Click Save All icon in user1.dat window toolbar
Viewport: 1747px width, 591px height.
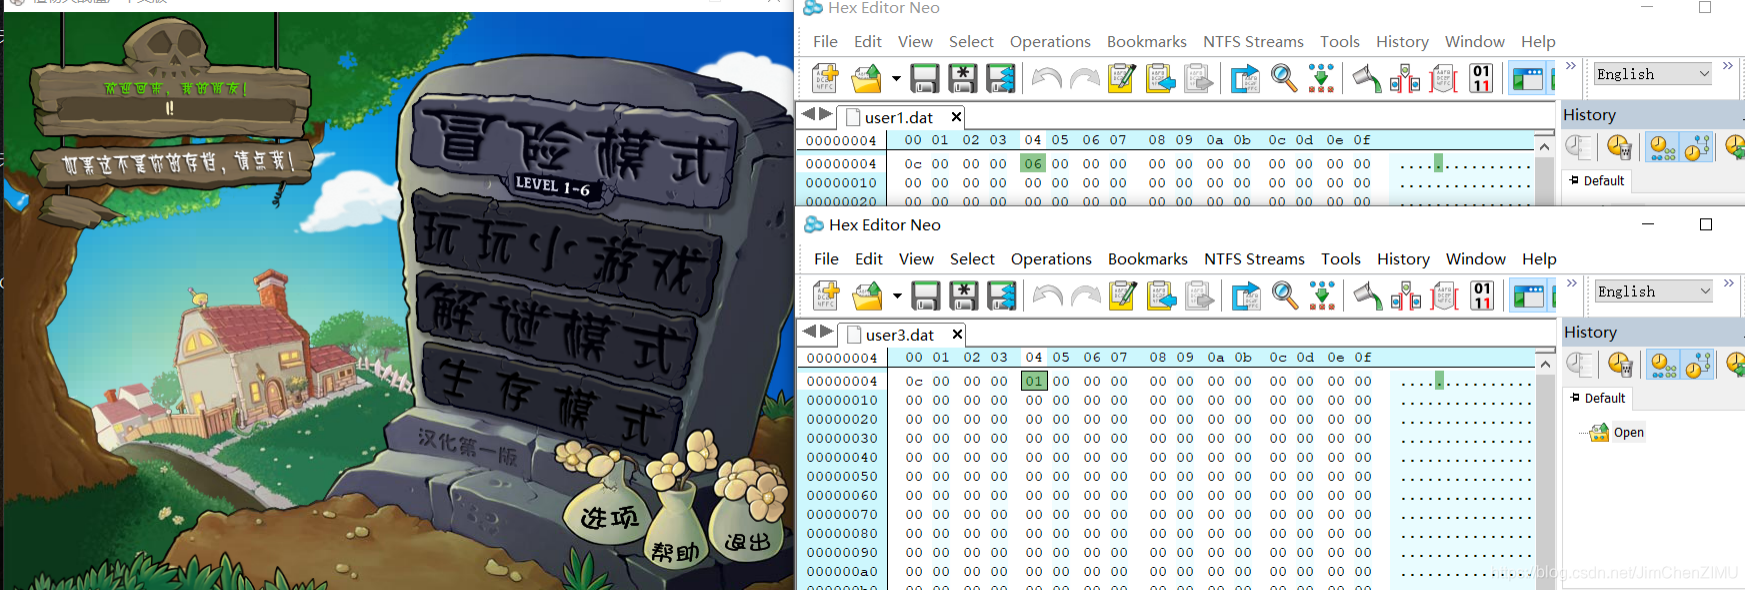1000,78
